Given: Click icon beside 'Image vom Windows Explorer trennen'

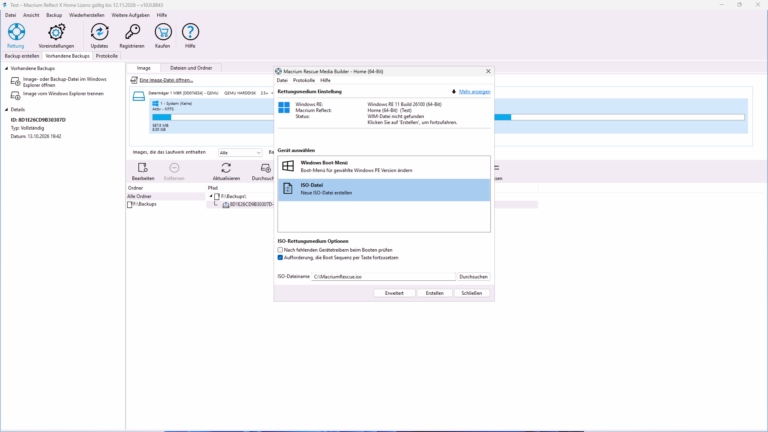Looking at the screenshot, I should point(16,95).
